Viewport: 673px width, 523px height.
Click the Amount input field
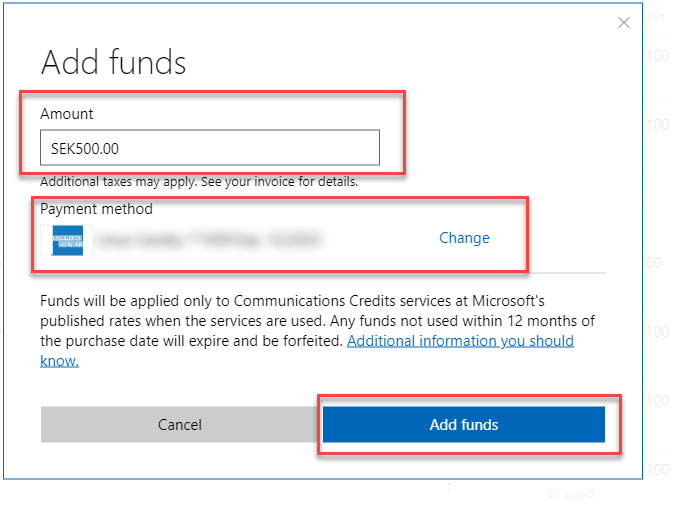tap(210, 148)
